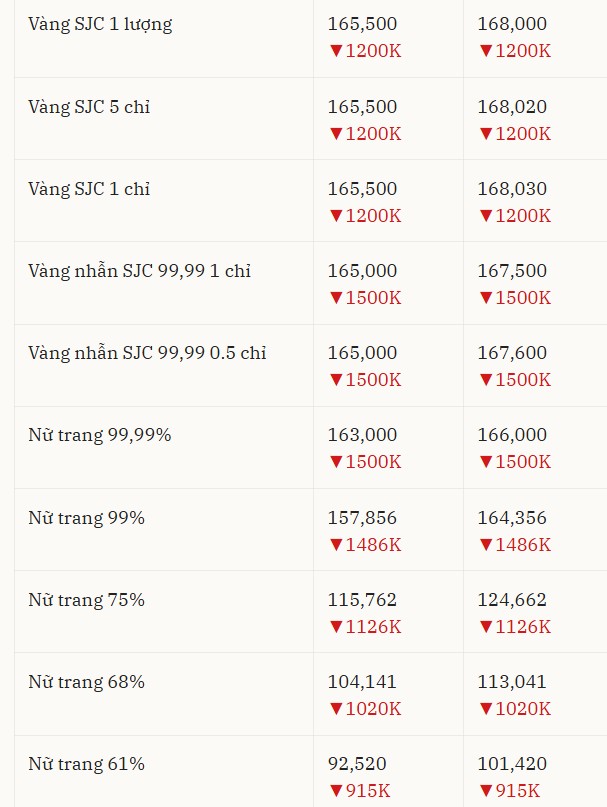Click the Nữ trang 99% label

86,518
